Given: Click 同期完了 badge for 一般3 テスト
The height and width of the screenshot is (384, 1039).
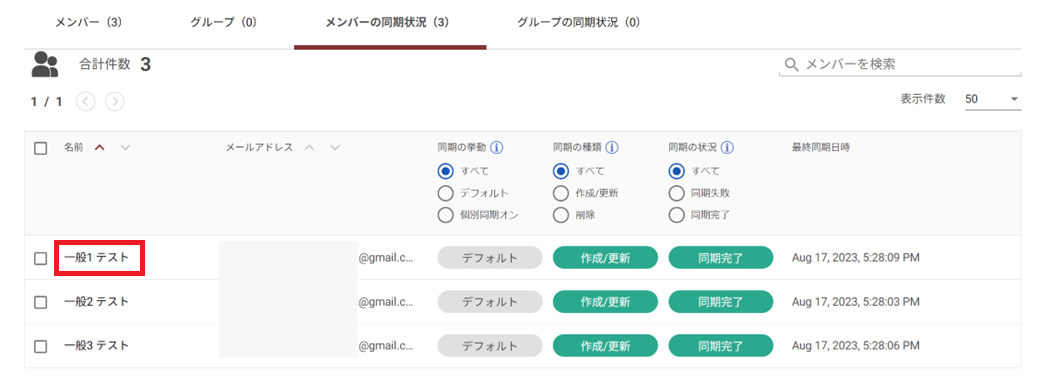Looking at the screenshot, I should tap(721, 346).
